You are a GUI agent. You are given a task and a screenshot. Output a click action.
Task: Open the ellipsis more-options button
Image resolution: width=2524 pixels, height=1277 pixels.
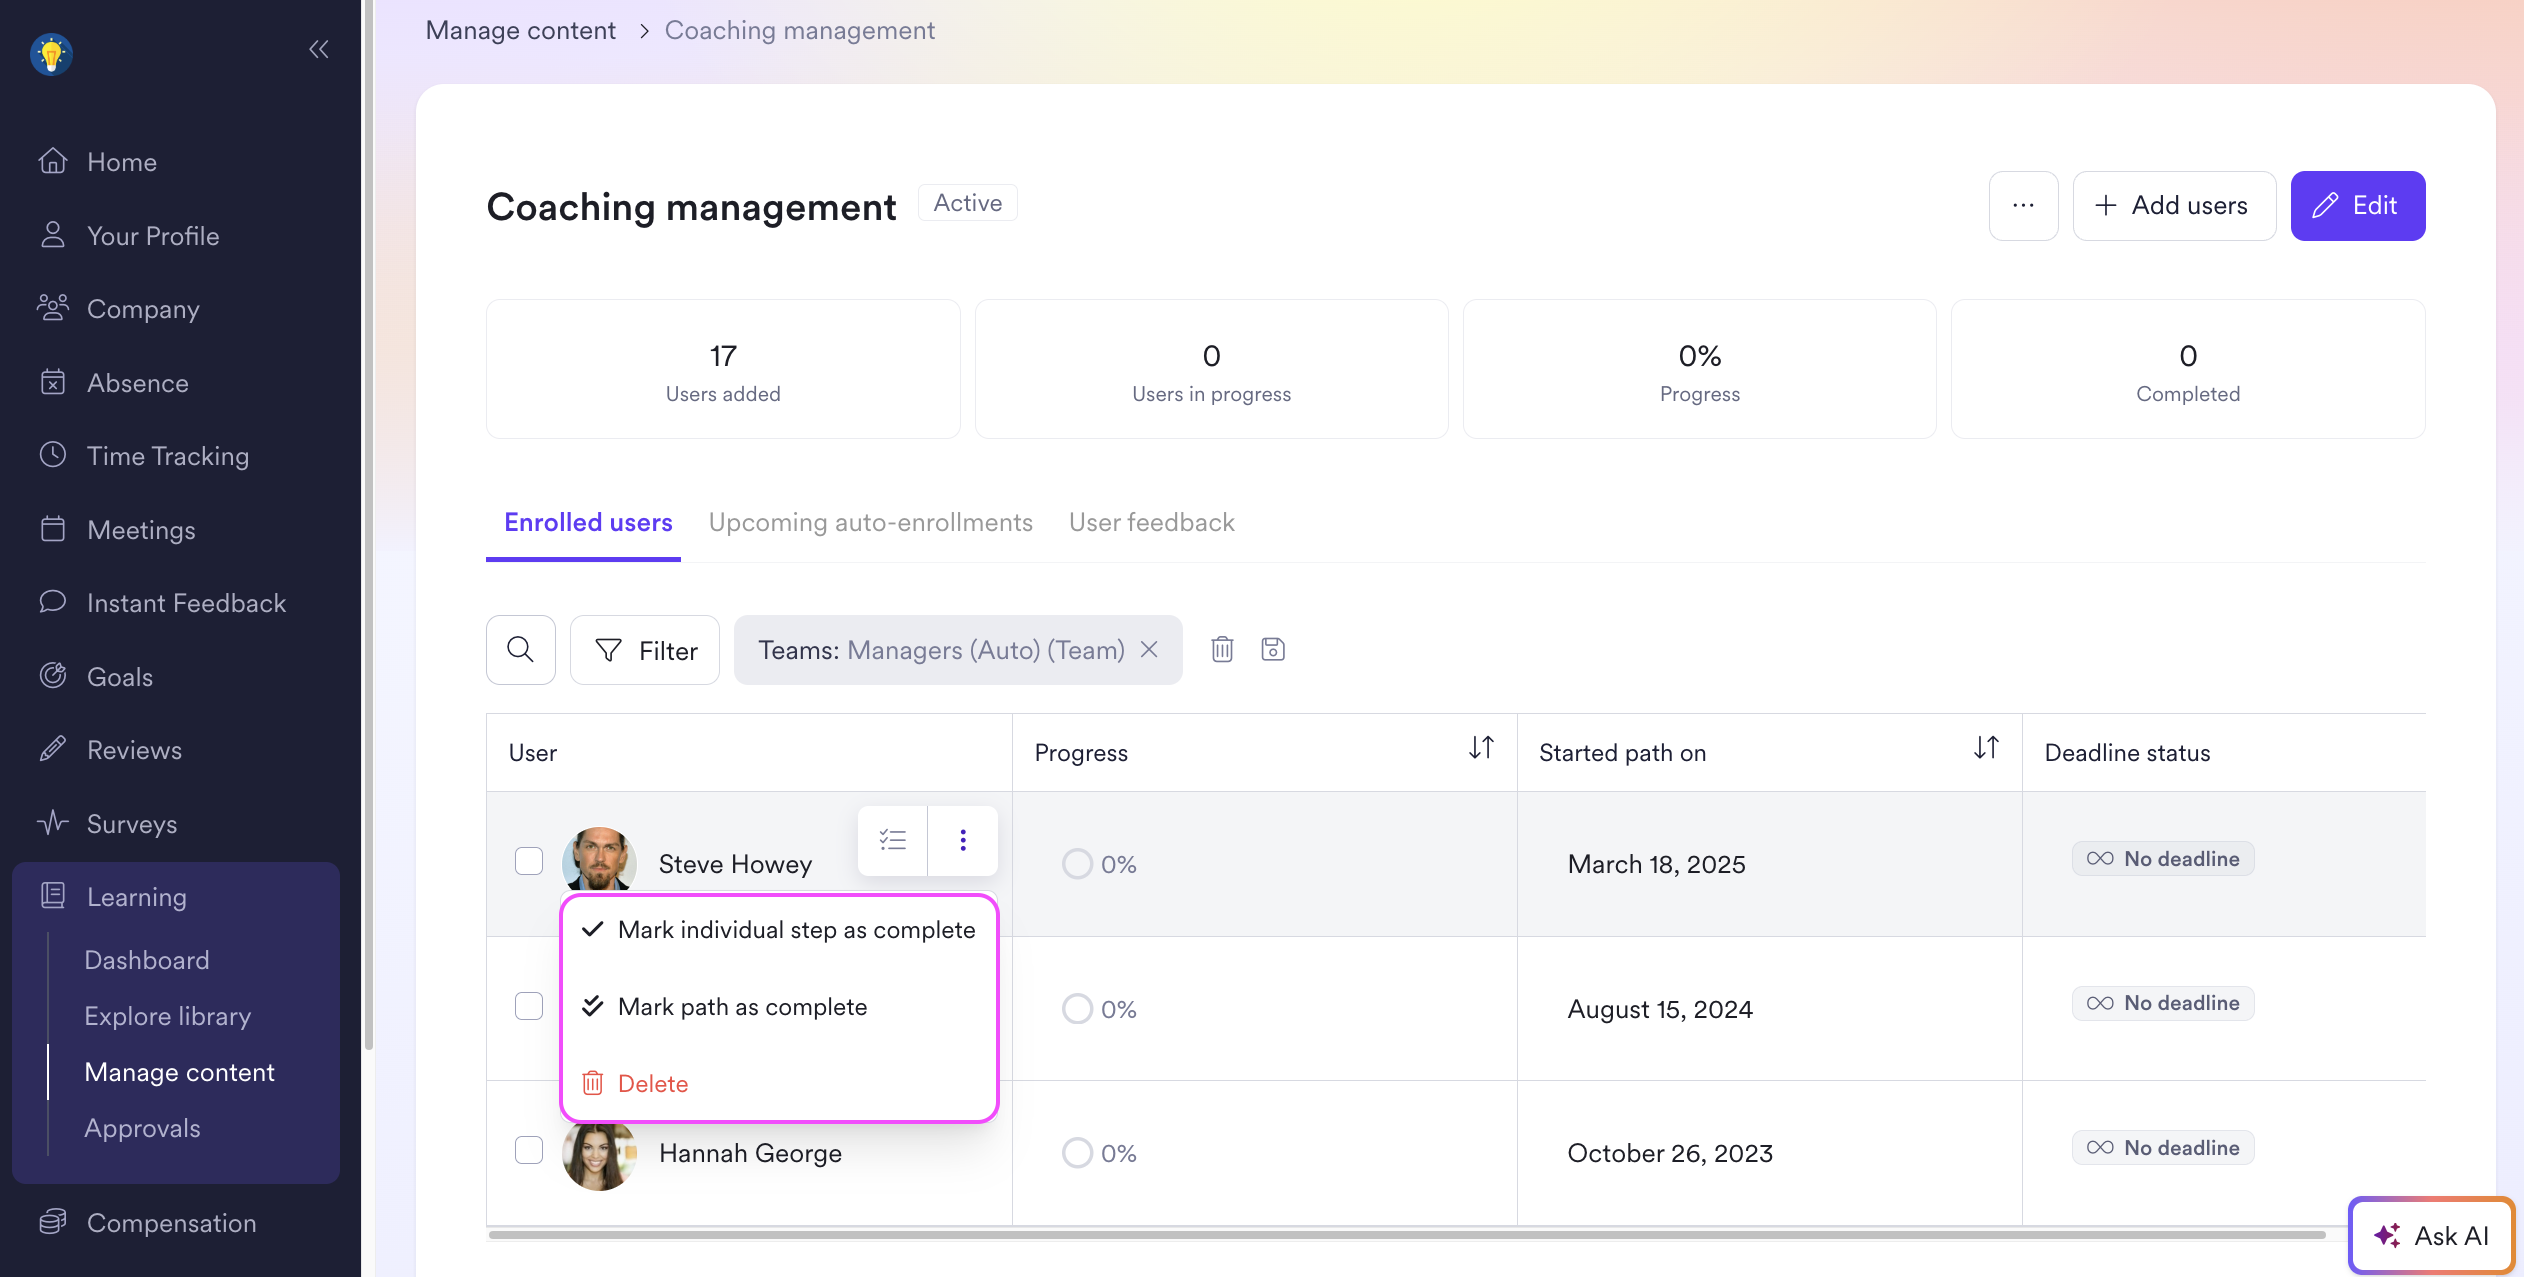pyautogui.click(x=2023, y=206)
